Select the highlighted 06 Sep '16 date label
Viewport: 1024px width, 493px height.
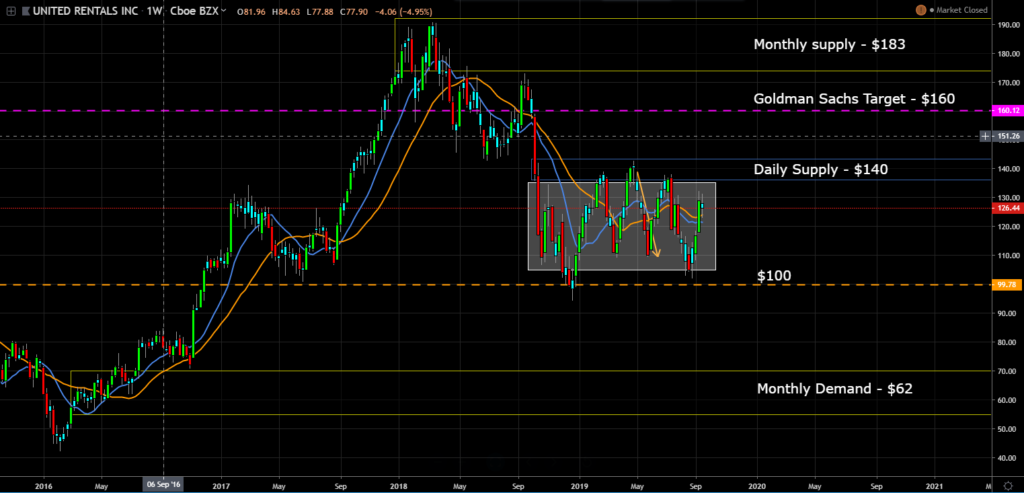pos(163,486)
